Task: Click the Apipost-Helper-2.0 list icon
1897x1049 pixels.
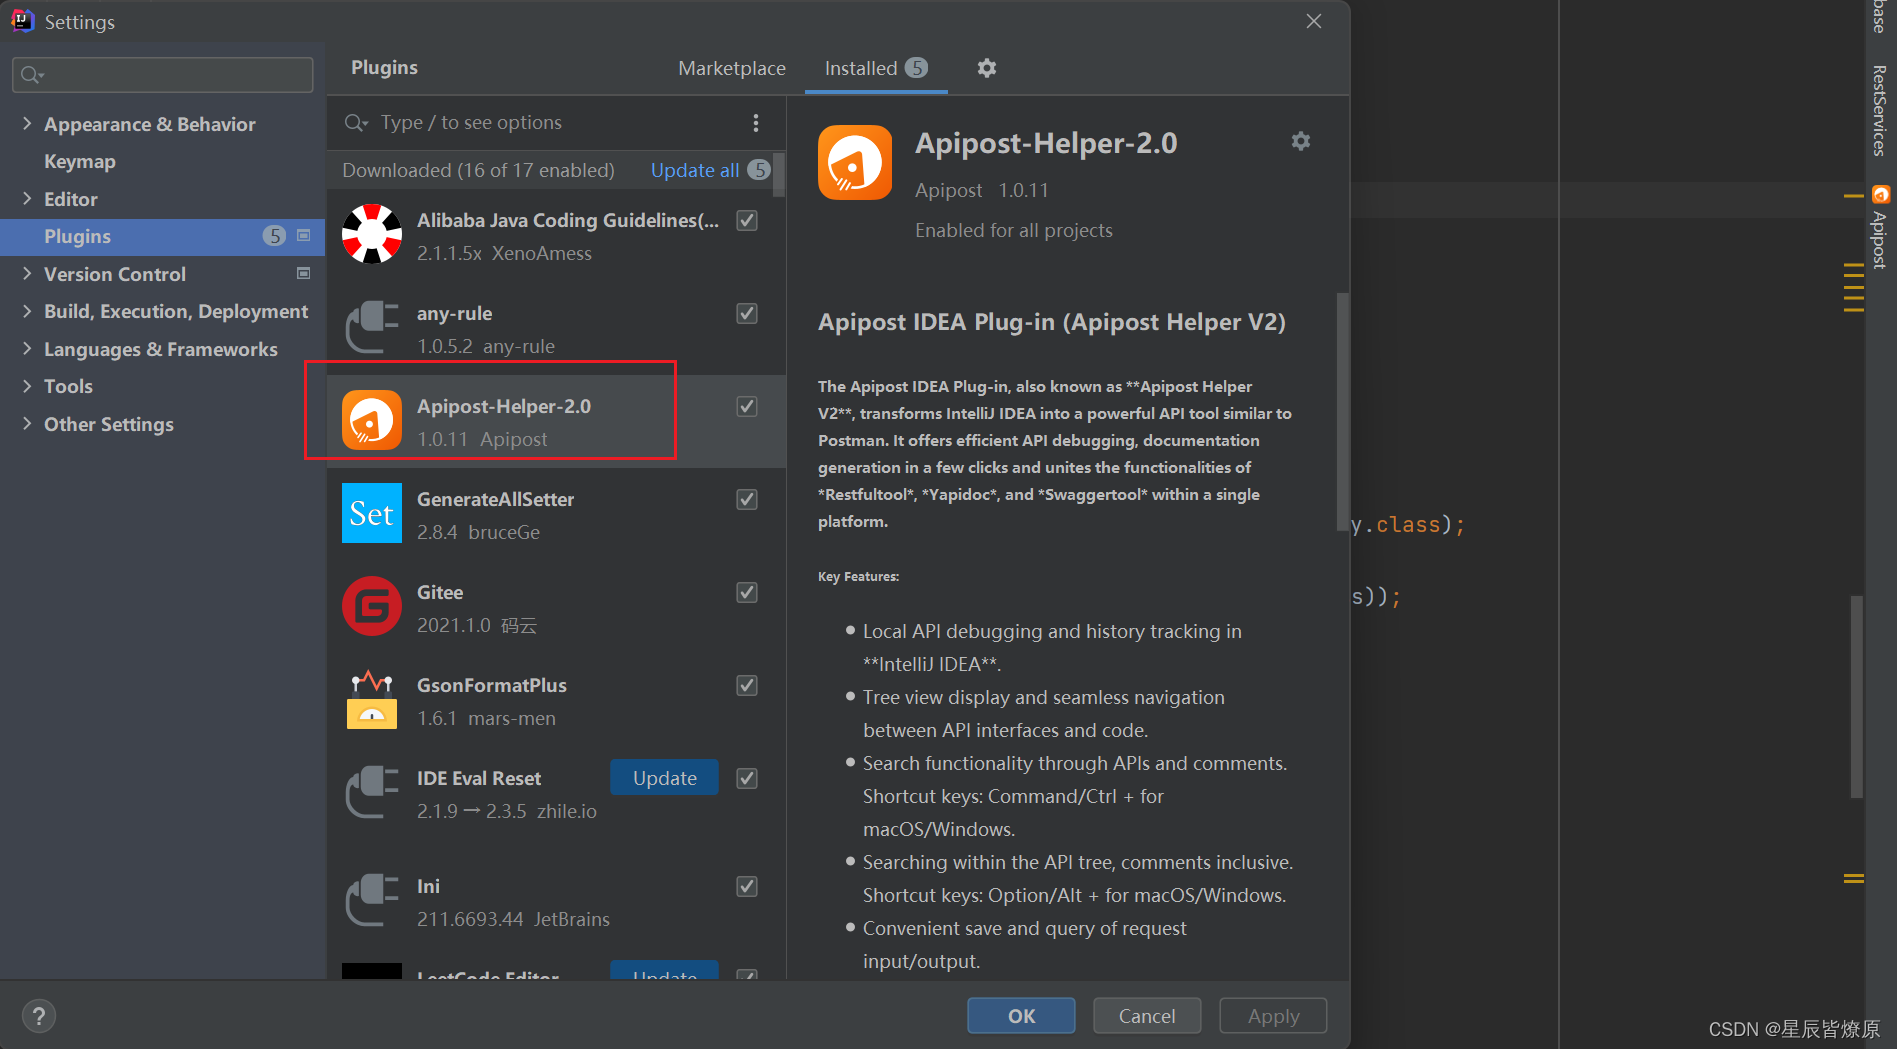Action: (x=372, y=420)
